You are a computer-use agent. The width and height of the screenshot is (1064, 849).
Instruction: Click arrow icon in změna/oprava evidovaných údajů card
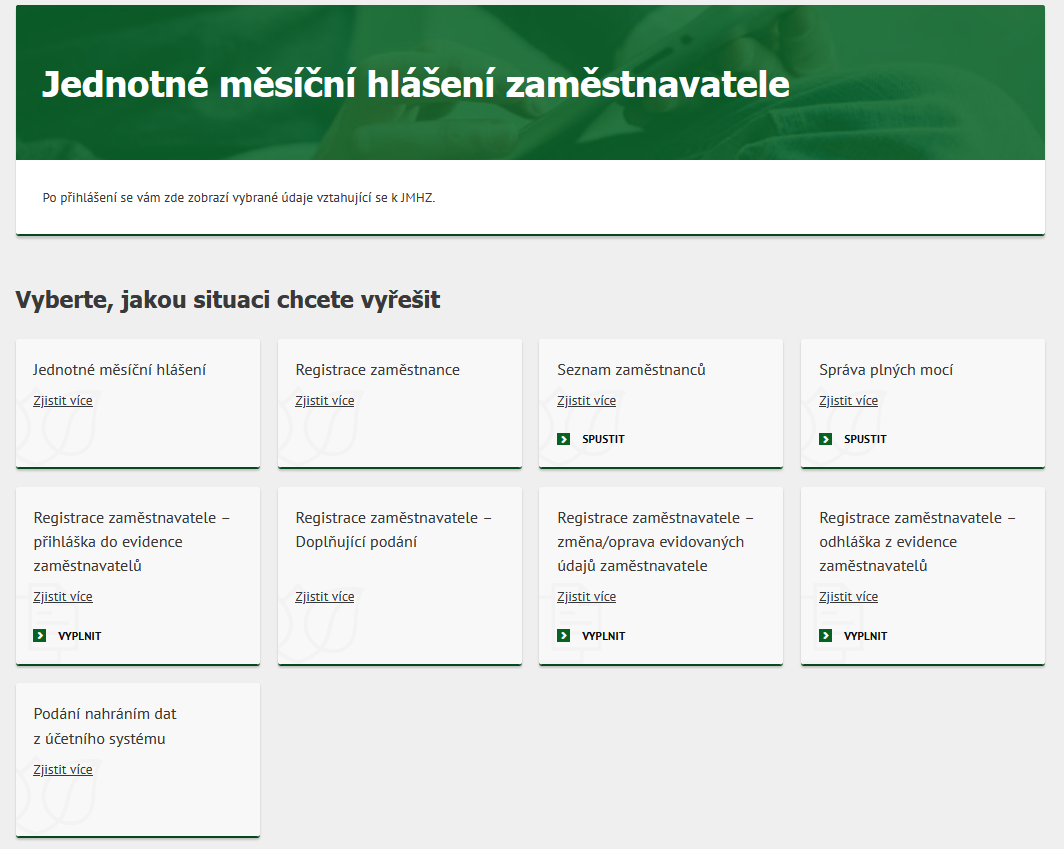point(564,636)
